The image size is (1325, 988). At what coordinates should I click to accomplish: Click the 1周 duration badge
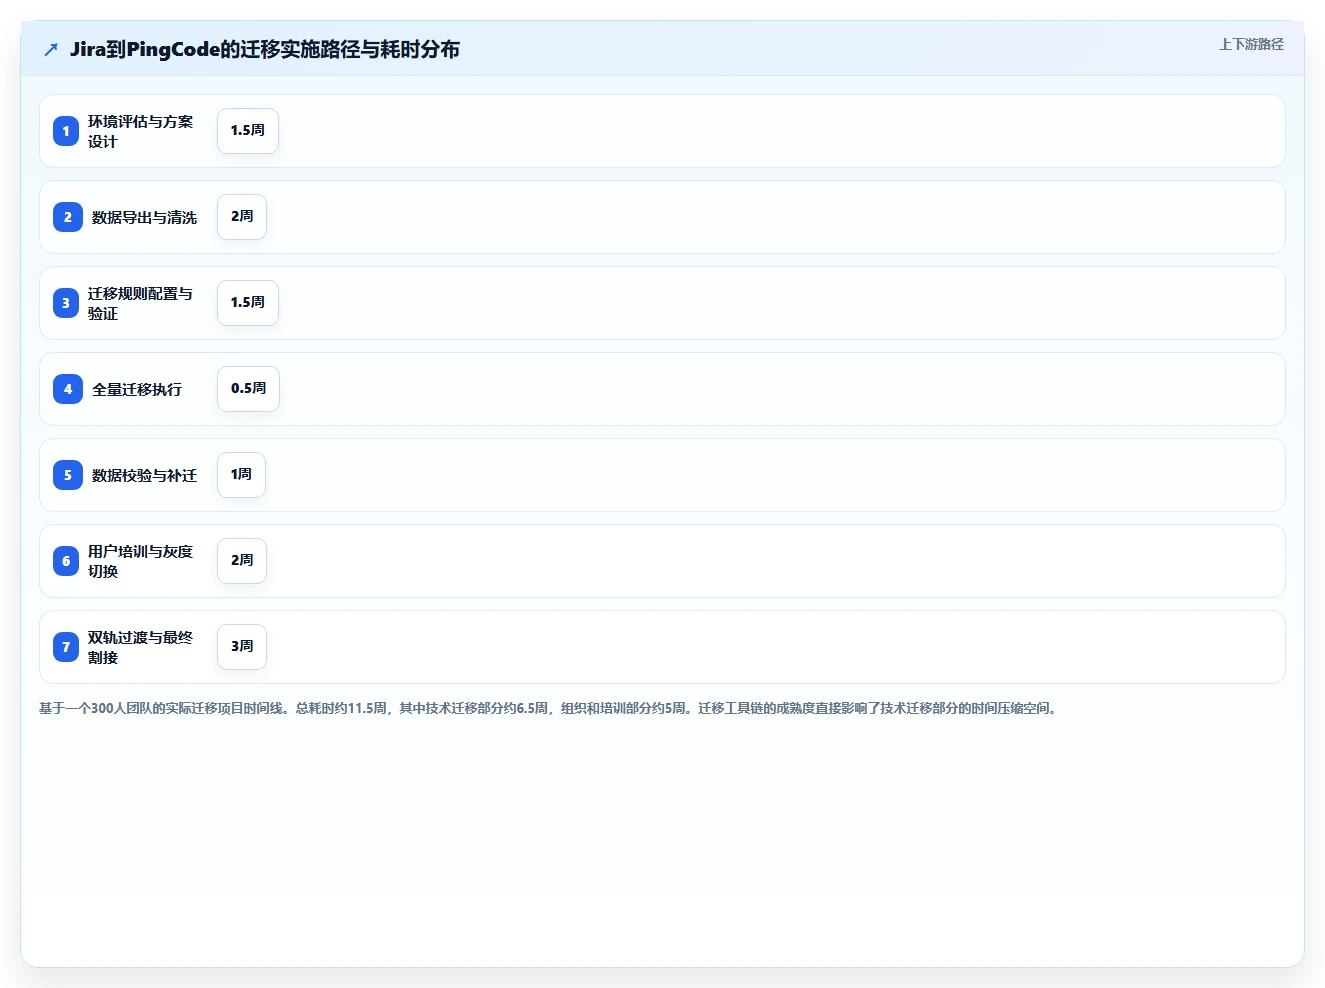[x=241, y=475]
